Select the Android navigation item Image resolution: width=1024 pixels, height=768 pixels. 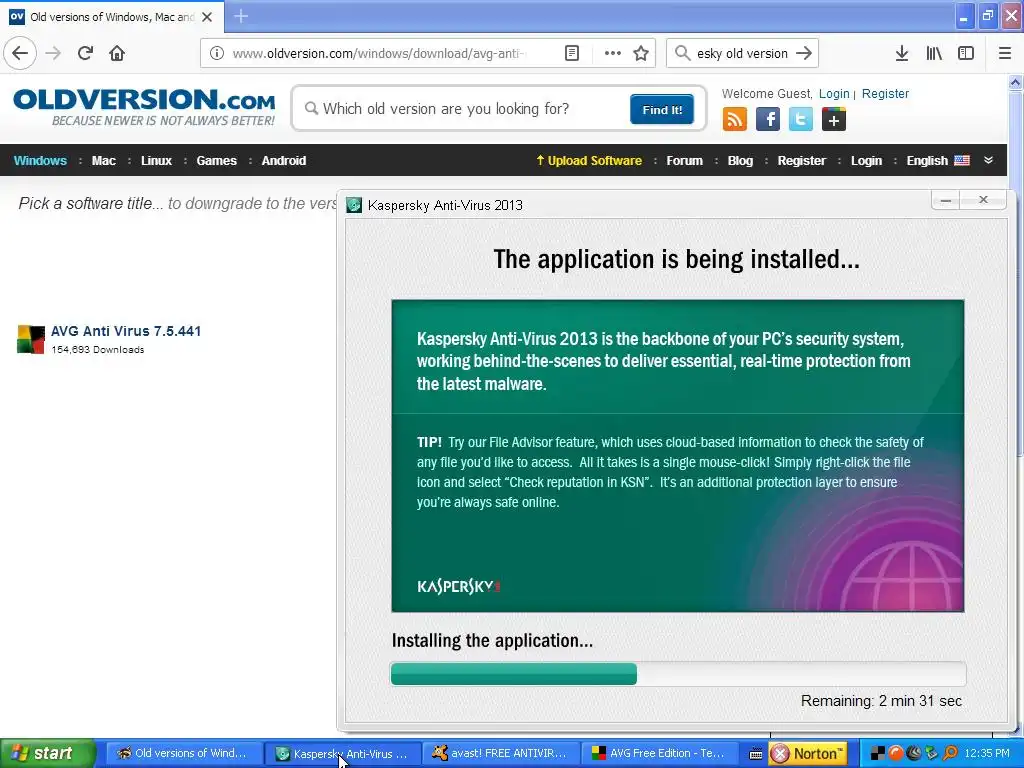coord(283,161)
